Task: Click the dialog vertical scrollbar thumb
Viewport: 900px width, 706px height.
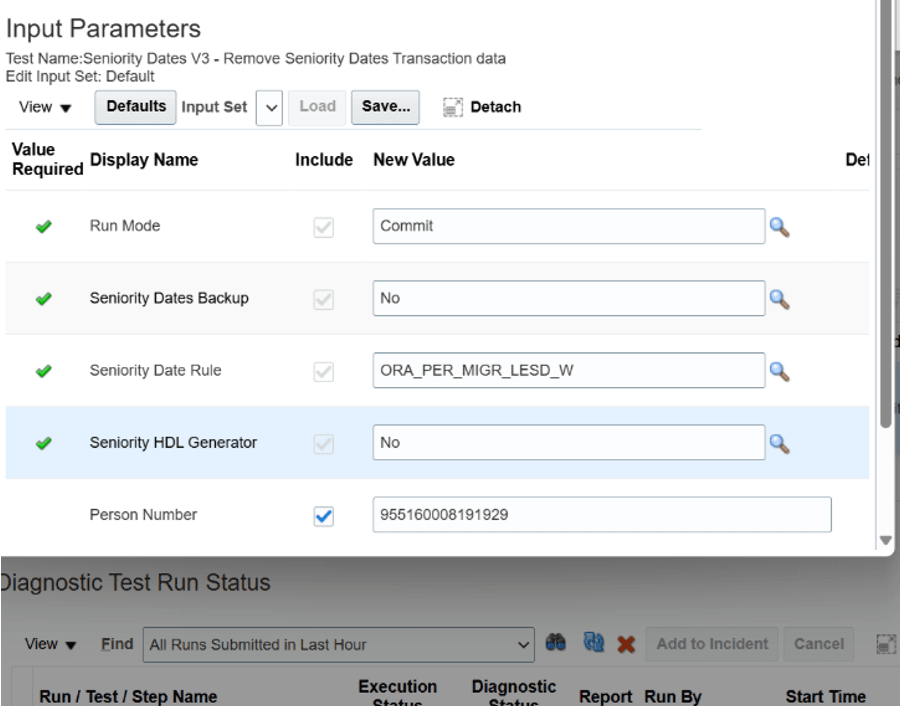Action: [x=886, y=212]
